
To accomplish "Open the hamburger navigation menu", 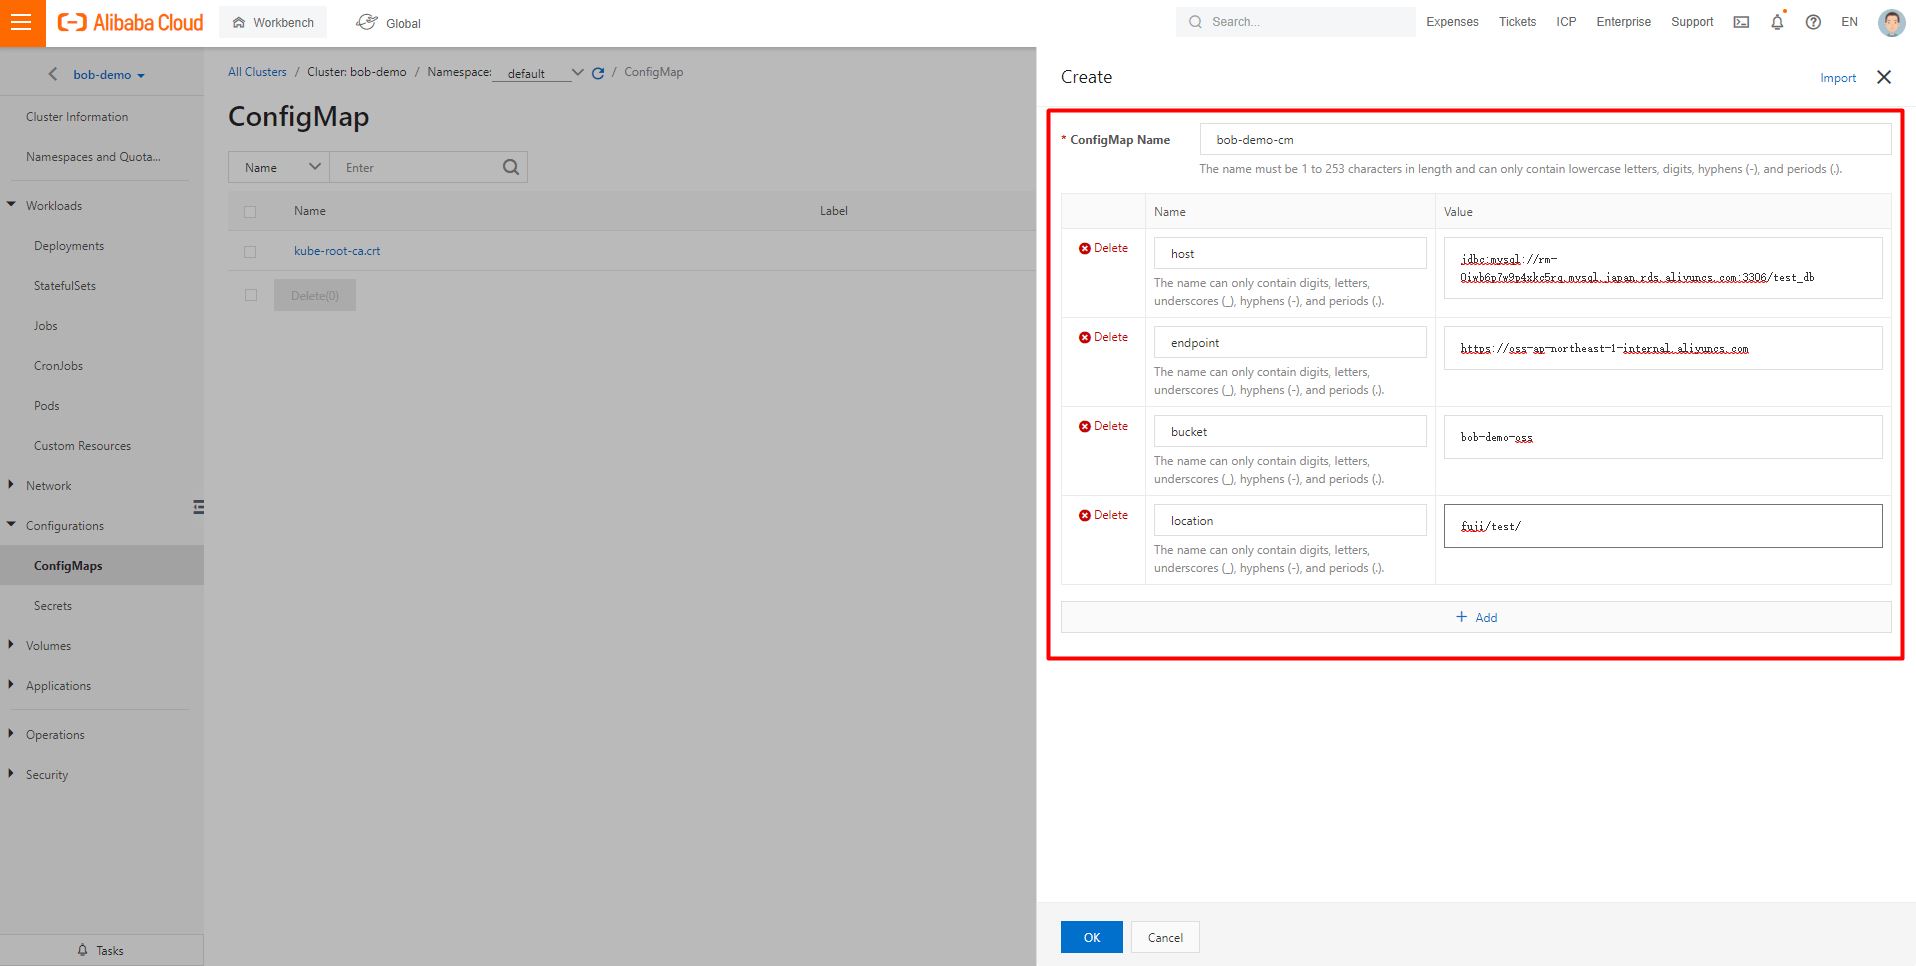I will coord(22,22).
